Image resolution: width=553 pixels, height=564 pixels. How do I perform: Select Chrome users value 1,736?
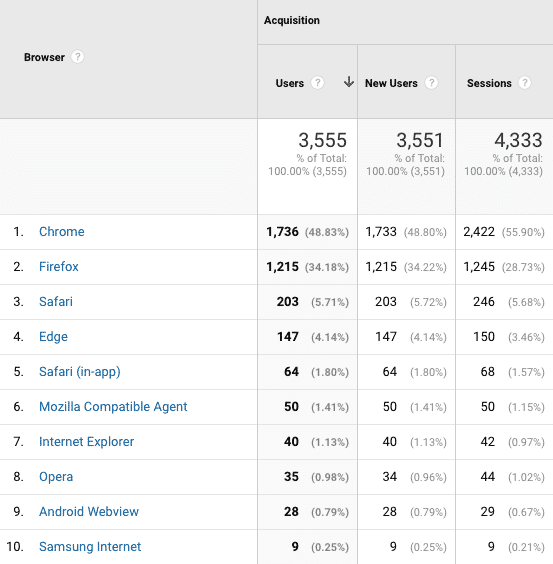pos(282,232)
